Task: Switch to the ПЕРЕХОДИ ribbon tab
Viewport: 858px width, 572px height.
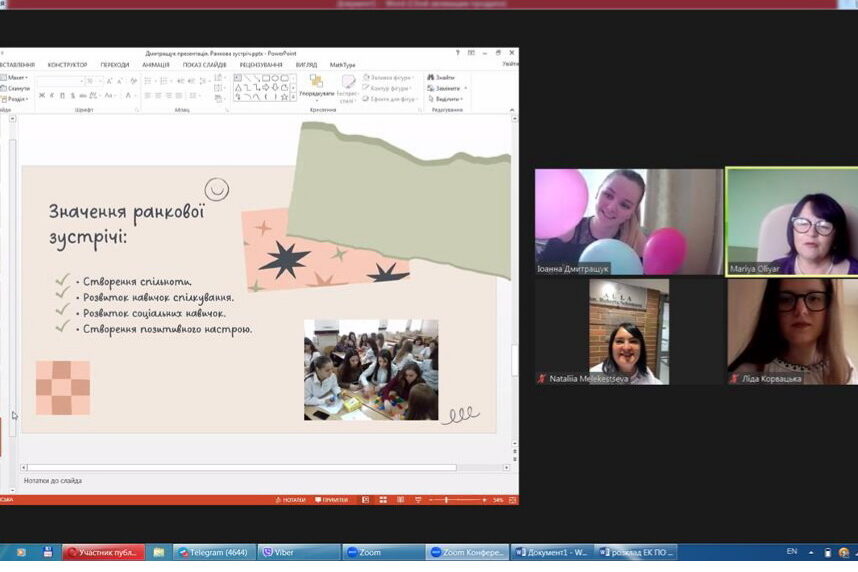Action: coord(114,65)
